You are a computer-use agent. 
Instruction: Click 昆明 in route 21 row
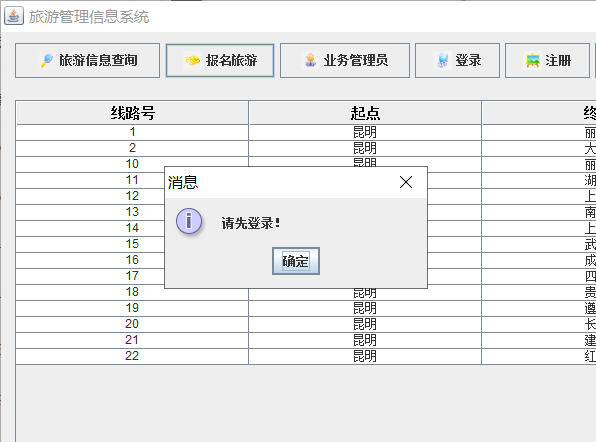coord(365,340)
